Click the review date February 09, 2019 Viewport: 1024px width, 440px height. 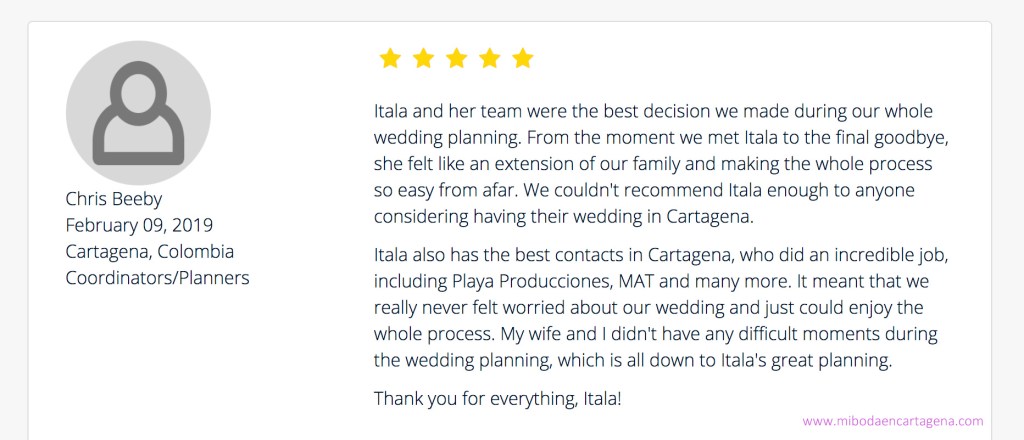pos(139,225)
